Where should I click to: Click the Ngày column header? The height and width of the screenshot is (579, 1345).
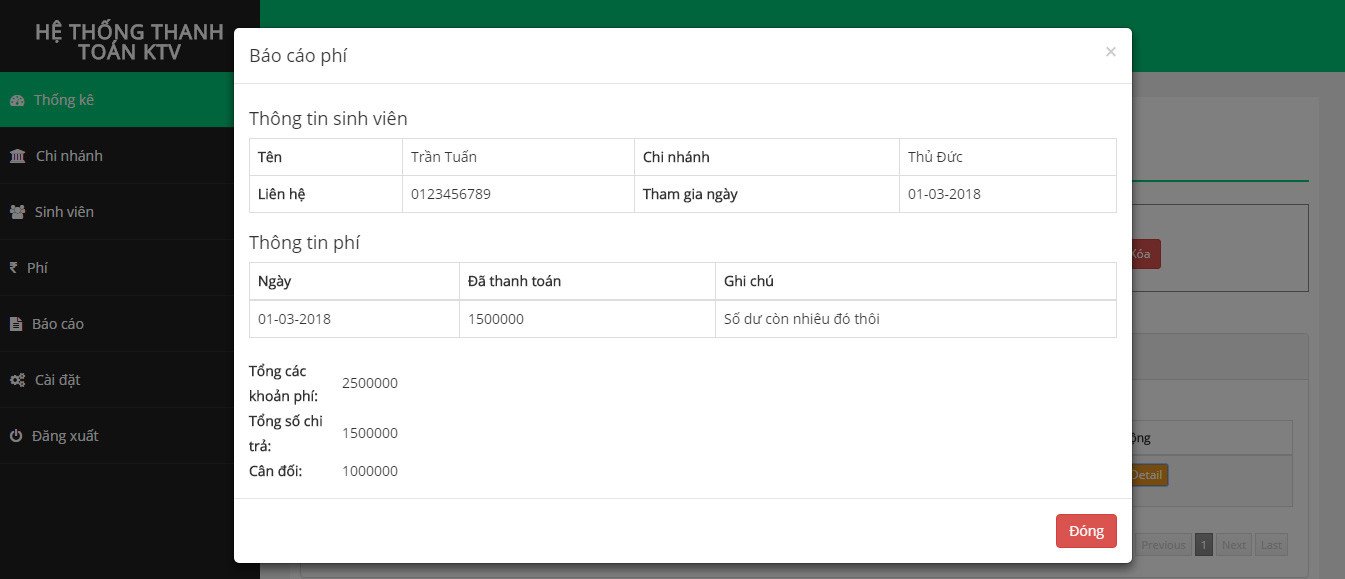(354, 281)
